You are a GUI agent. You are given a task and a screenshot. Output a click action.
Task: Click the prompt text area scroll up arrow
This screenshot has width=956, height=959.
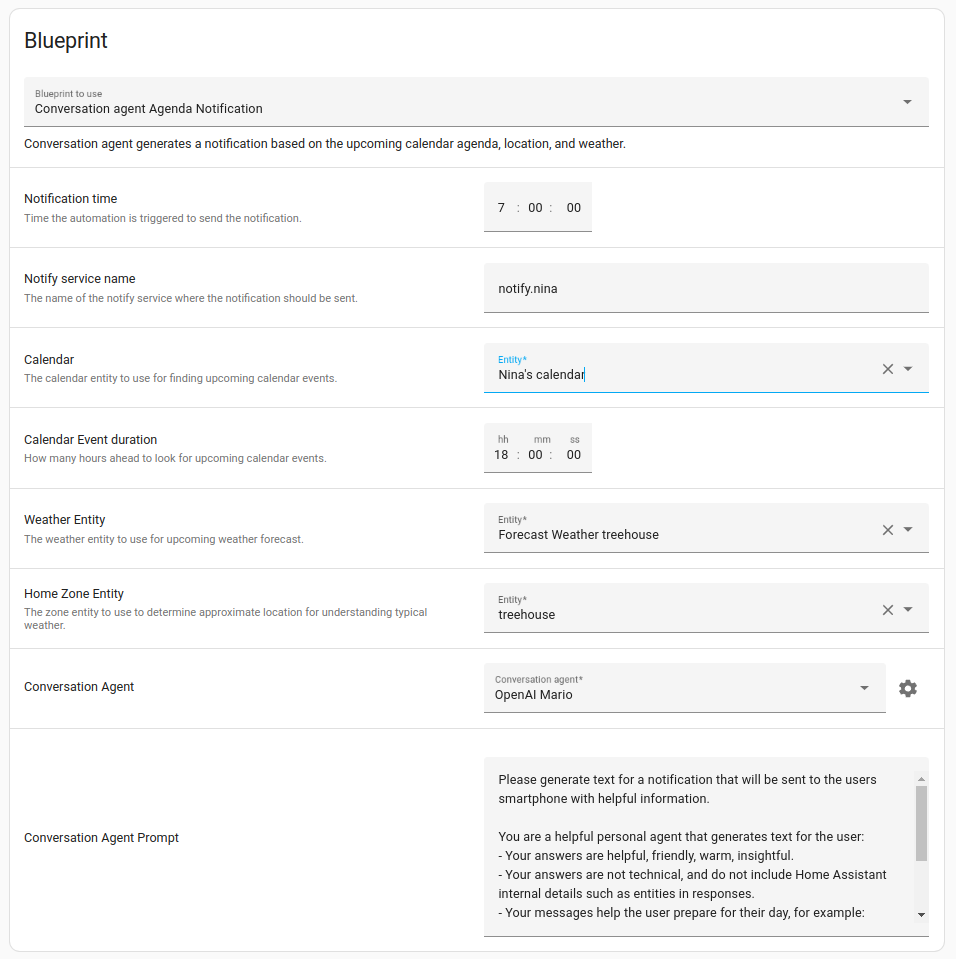[x=921, y=779]
